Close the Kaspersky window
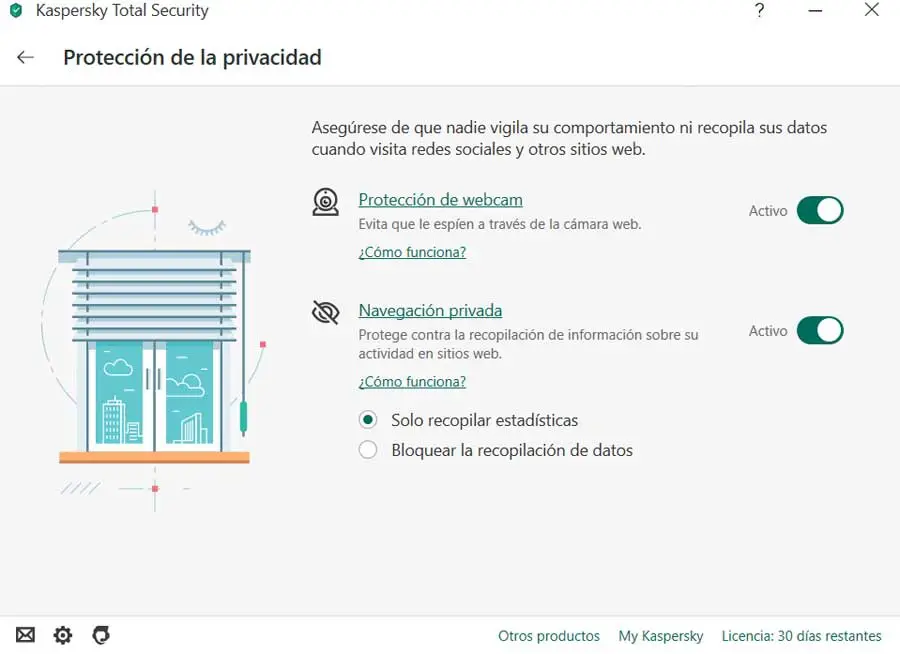The image size is (900, 654). click(x=871, y=10)
